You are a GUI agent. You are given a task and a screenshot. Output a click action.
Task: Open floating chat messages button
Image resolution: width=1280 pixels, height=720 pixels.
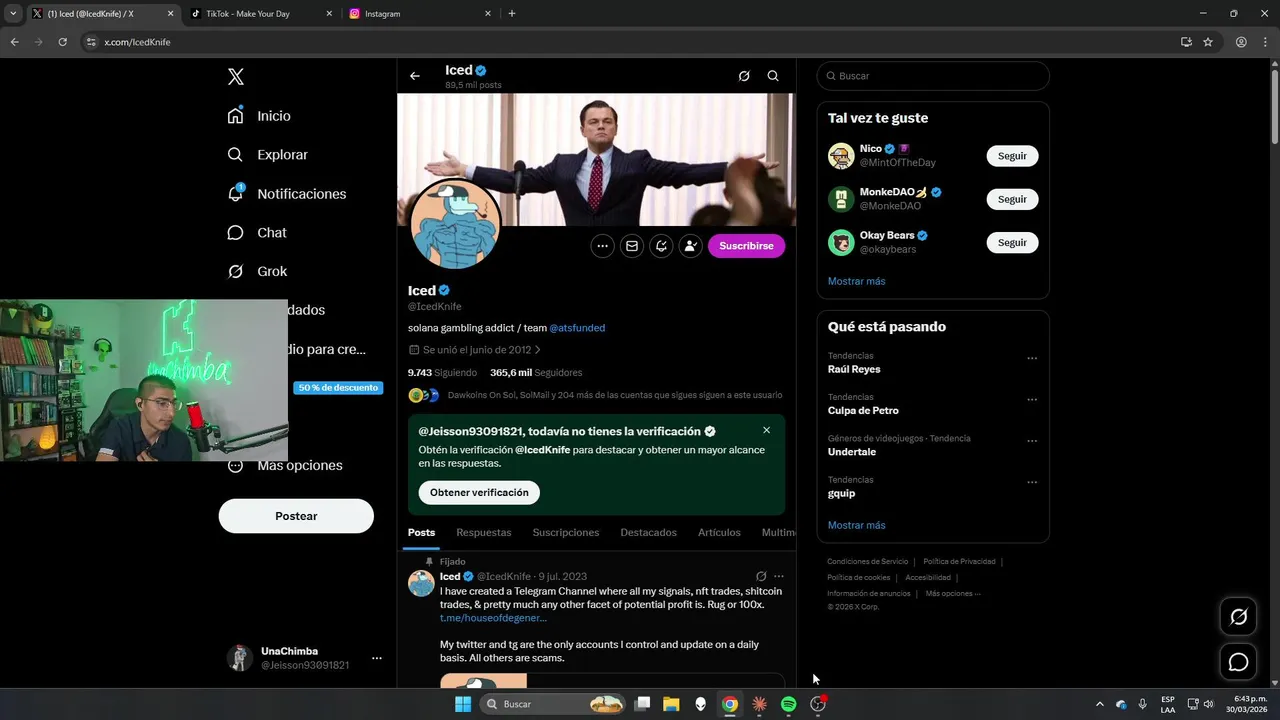[1238, 662]
